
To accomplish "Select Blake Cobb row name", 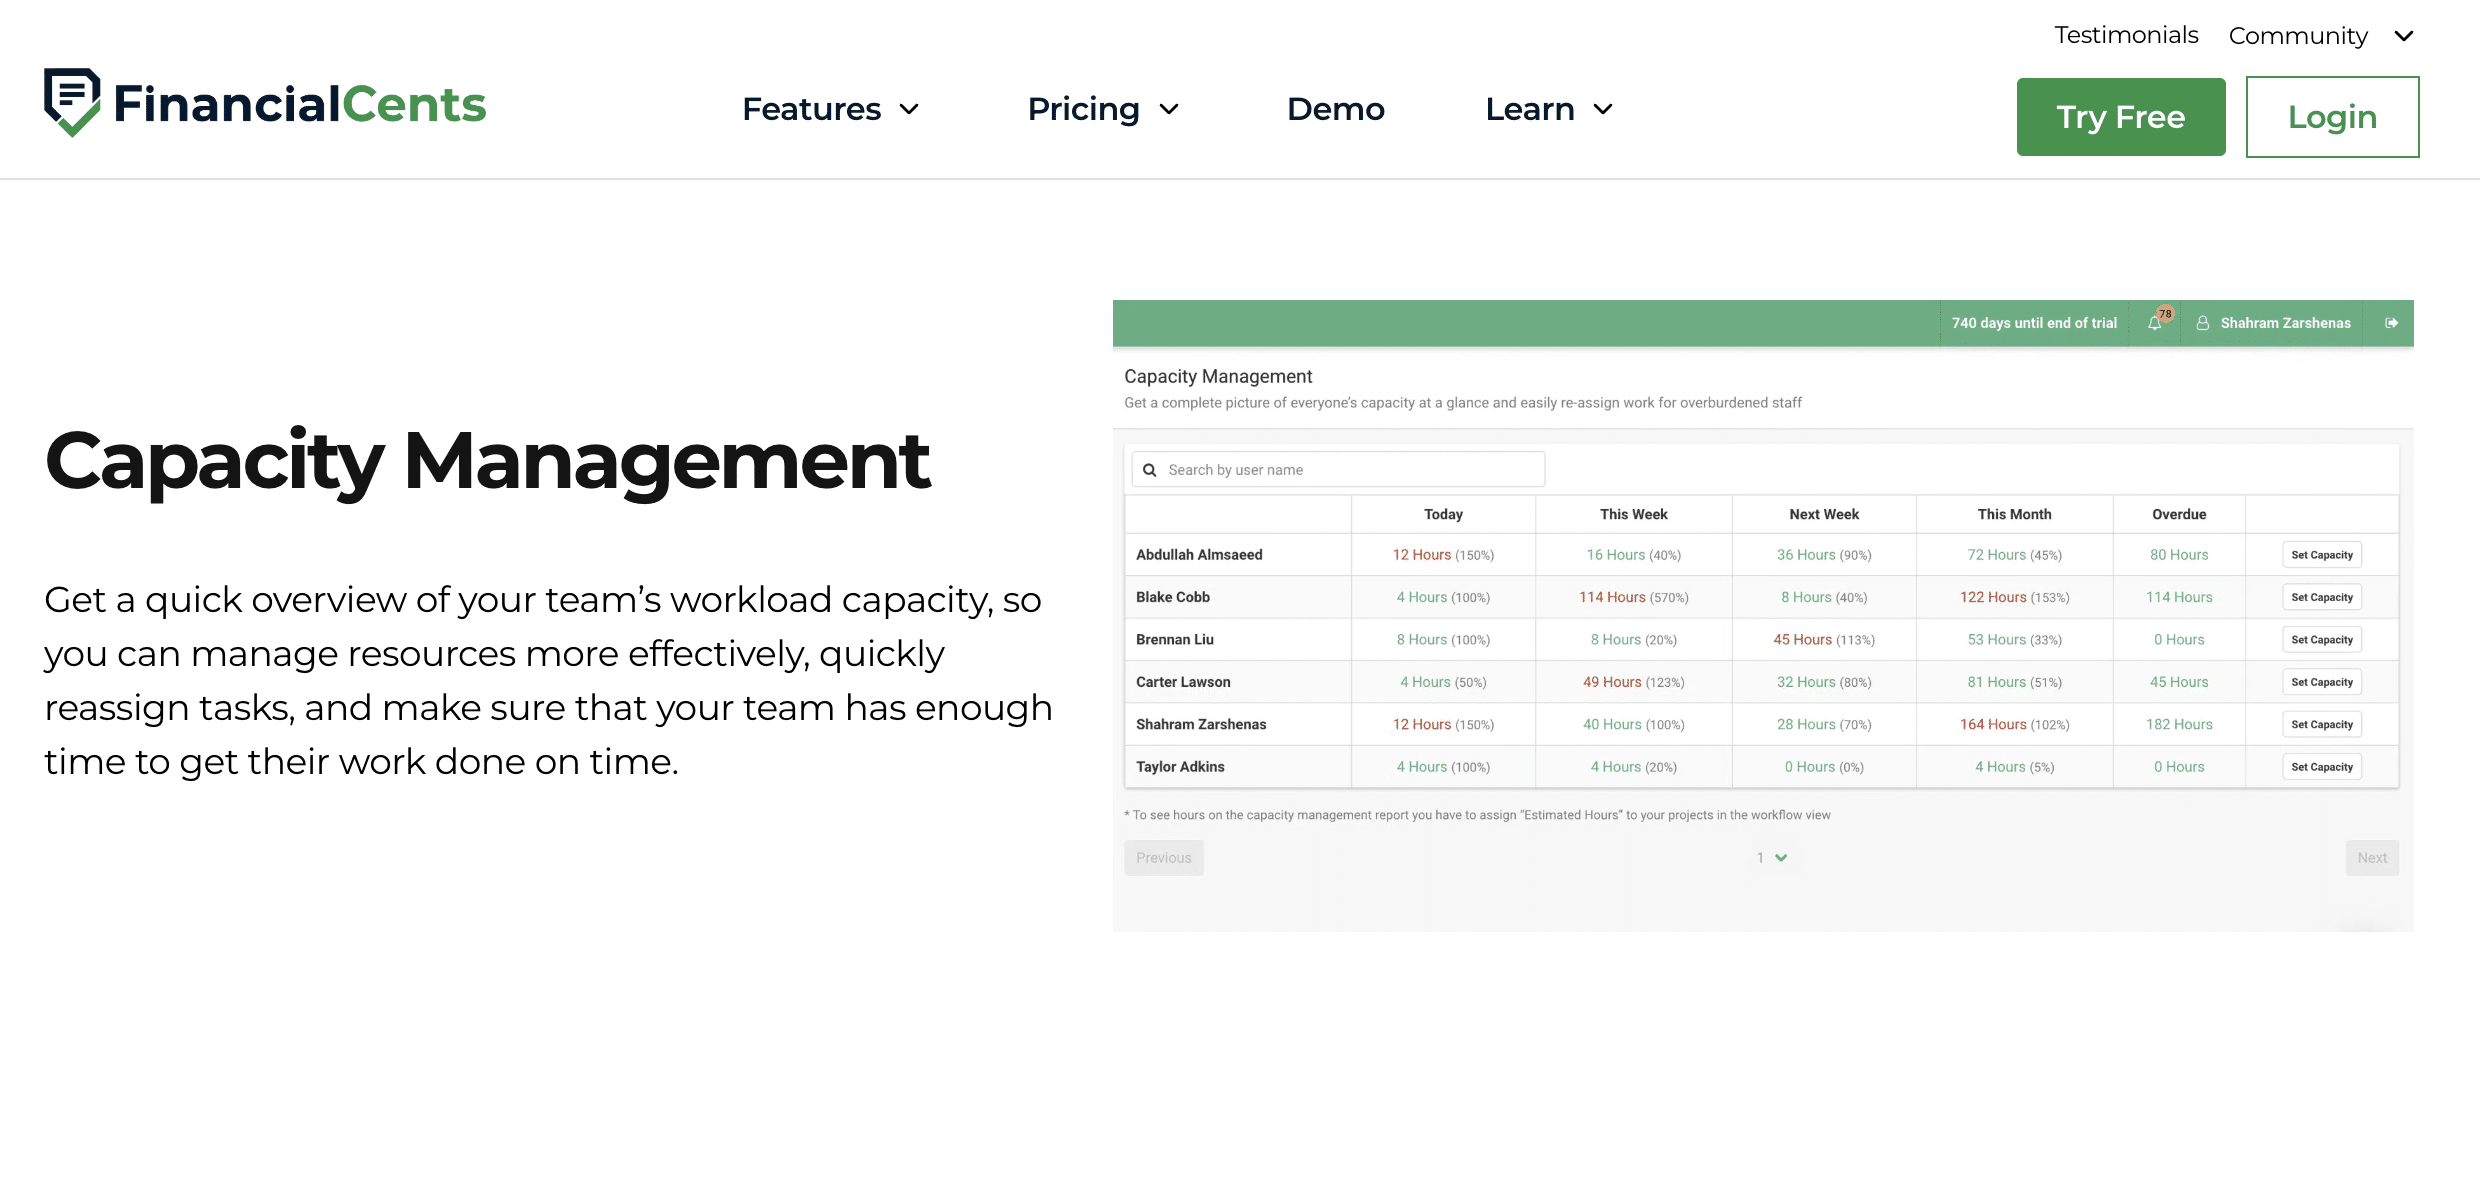I will (x=1173, y=597).
